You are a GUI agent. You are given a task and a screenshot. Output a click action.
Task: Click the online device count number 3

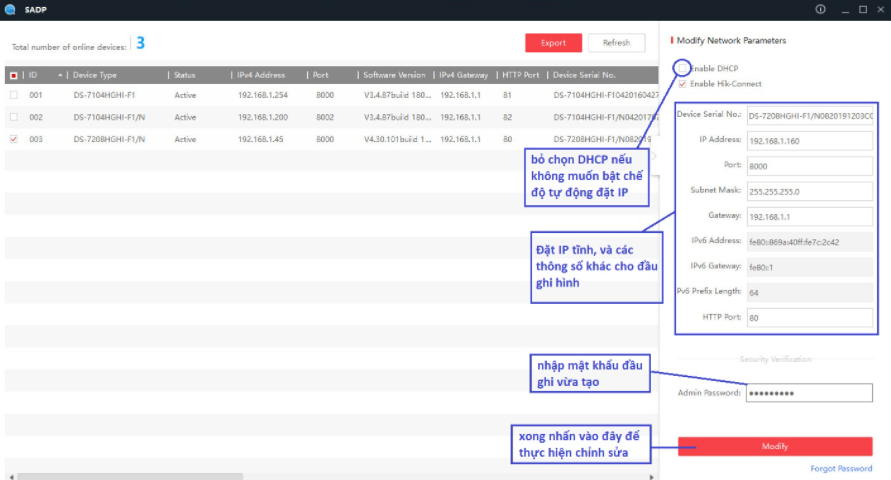pyautogui.click(x=140, y=43)
